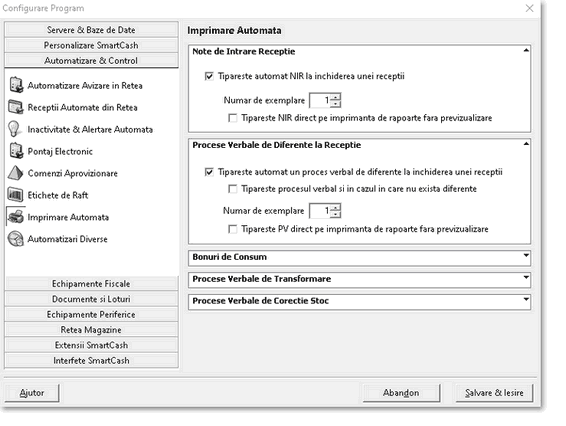Click the Pontaj Electronic icon

[x=16, y=151]
